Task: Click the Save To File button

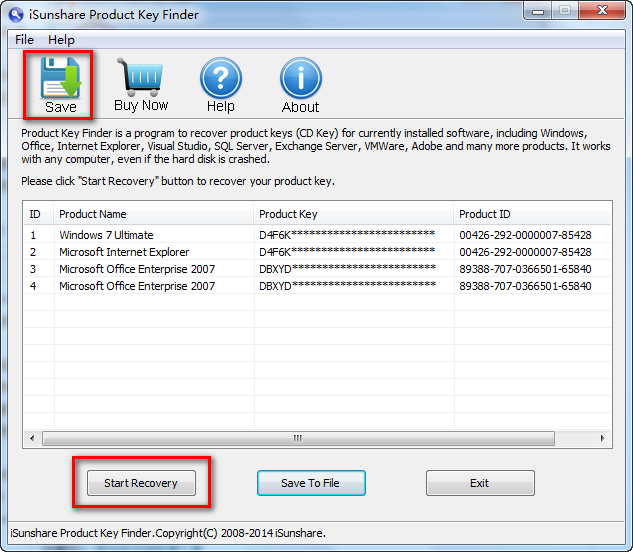Action: pyautogui.click(x=311, y=483)
